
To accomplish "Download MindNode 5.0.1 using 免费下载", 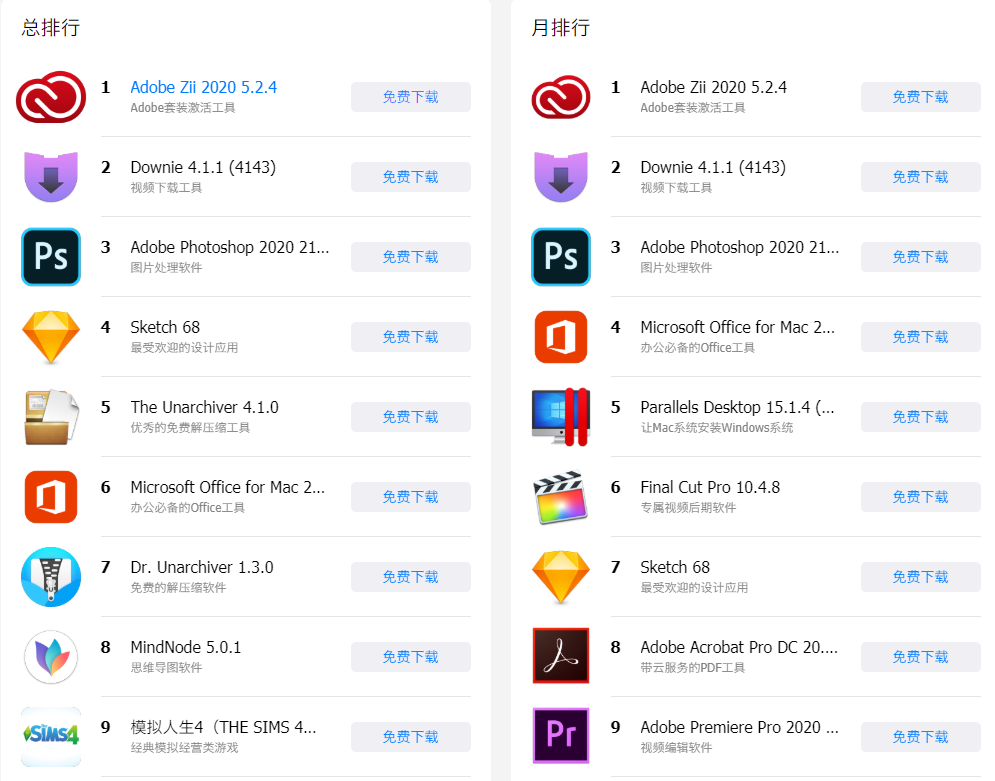I will 411,657.
